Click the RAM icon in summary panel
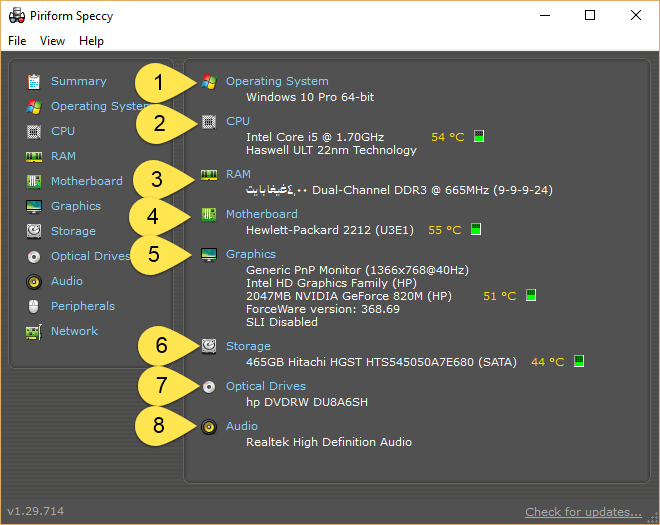 coord(209,175)
